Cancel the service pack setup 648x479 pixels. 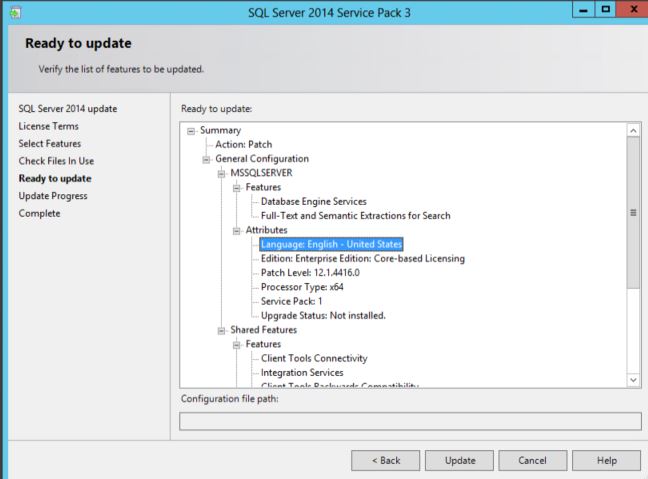coord(533,460)
